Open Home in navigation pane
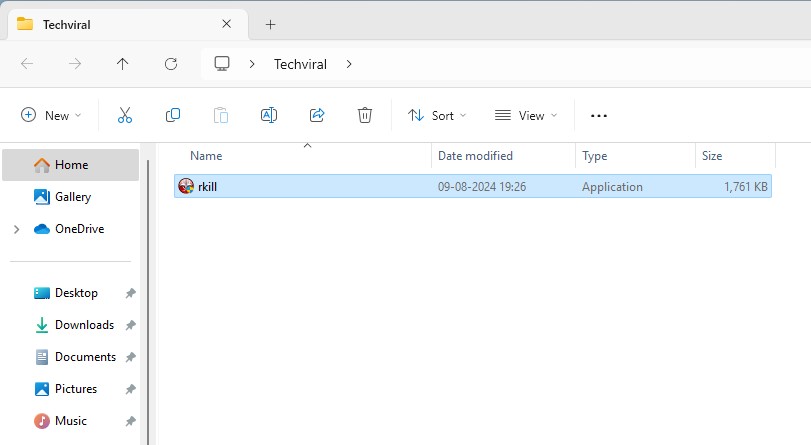 point(70,165)
